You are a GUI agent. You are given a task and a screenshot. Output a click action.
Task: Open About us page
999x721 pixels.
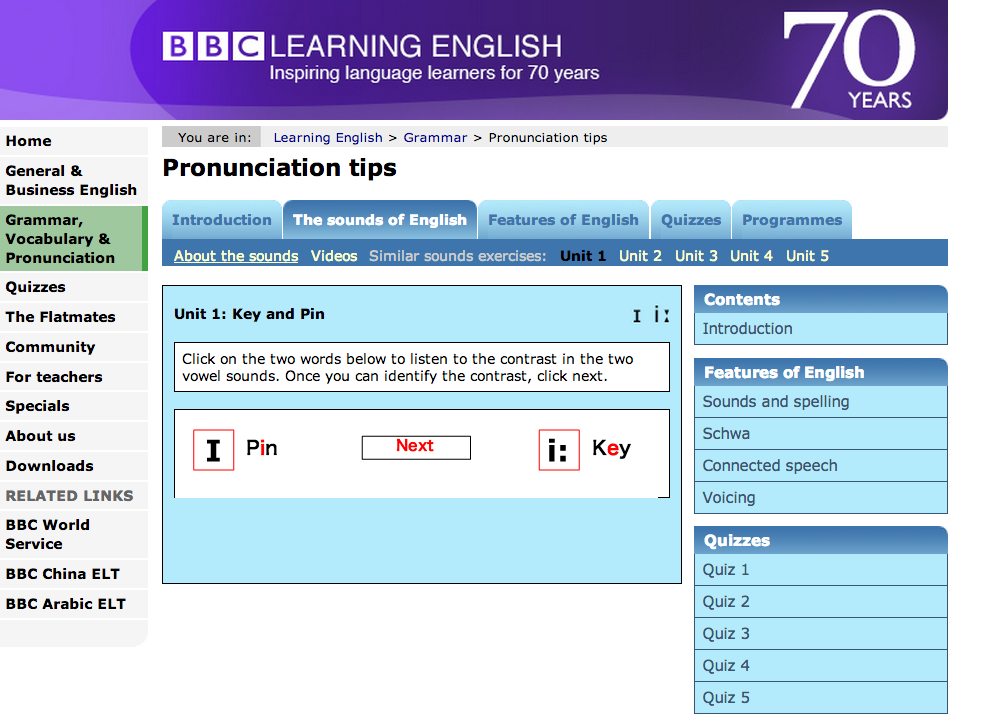(74, 436)
